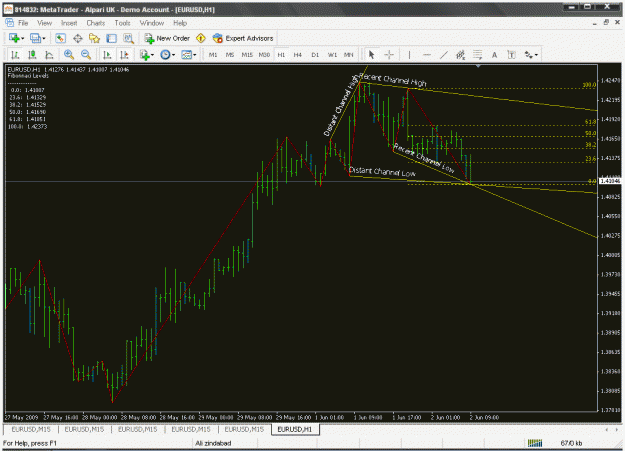This screenshot has width=625, height=451.
Task: Select the Text Label tool
Action: 511,55
